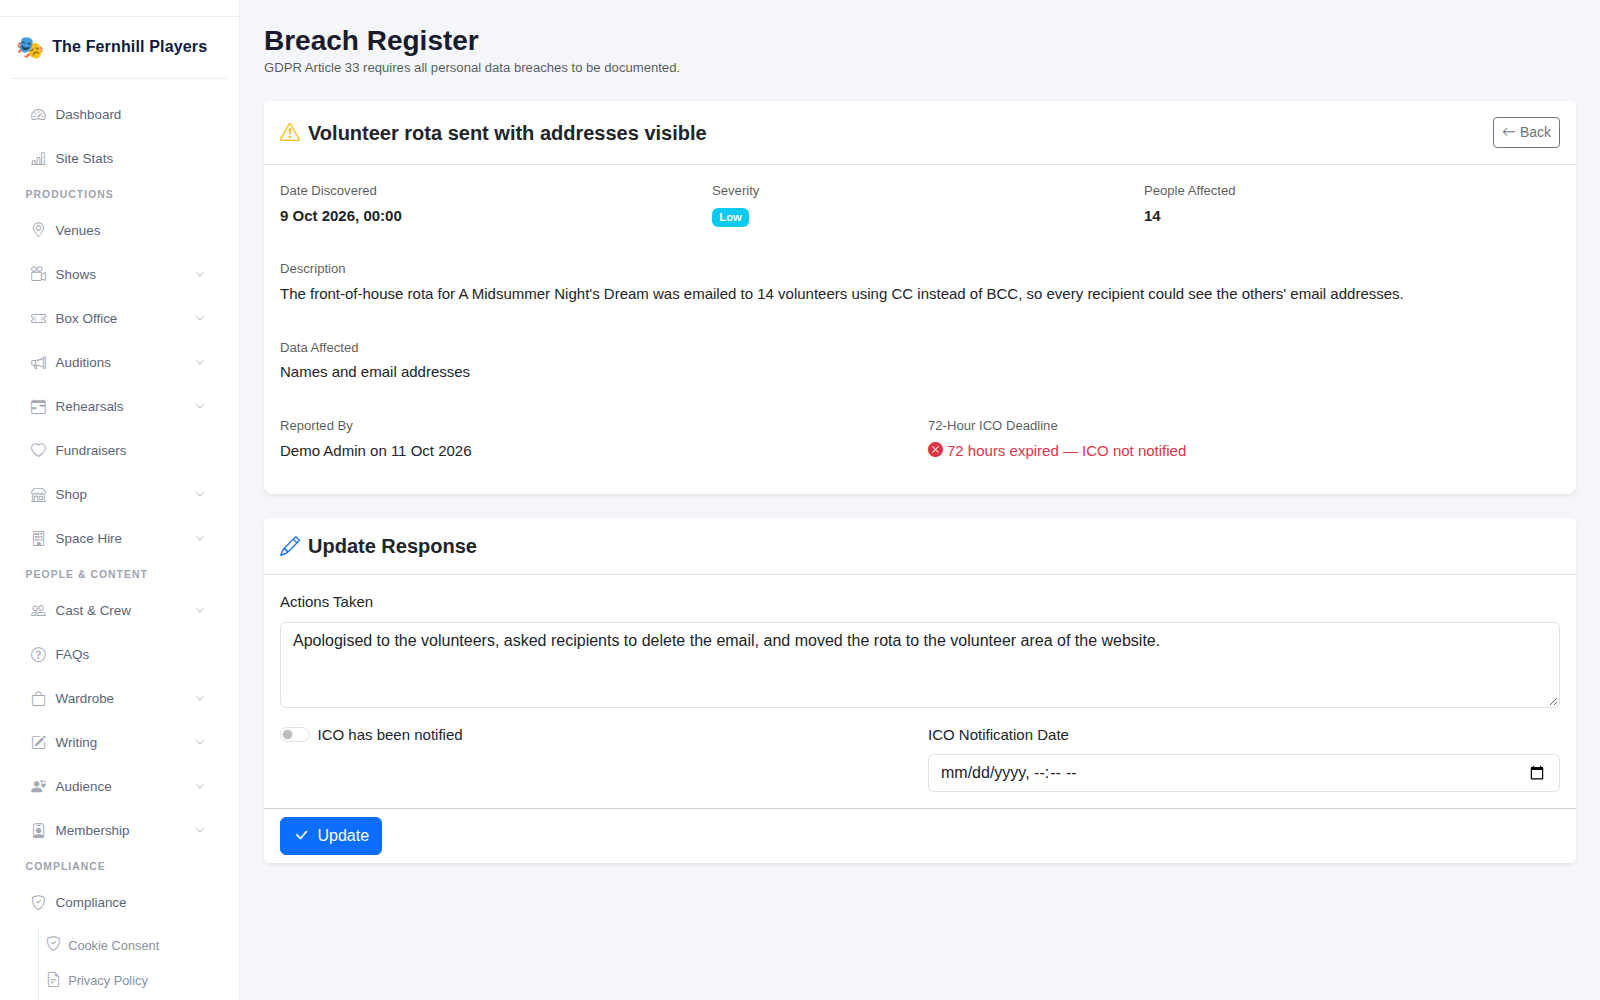Viewport: 1600px width, 1000px height.
Task: Click the 'Names and email addresses' value
Action: (375, 372)
